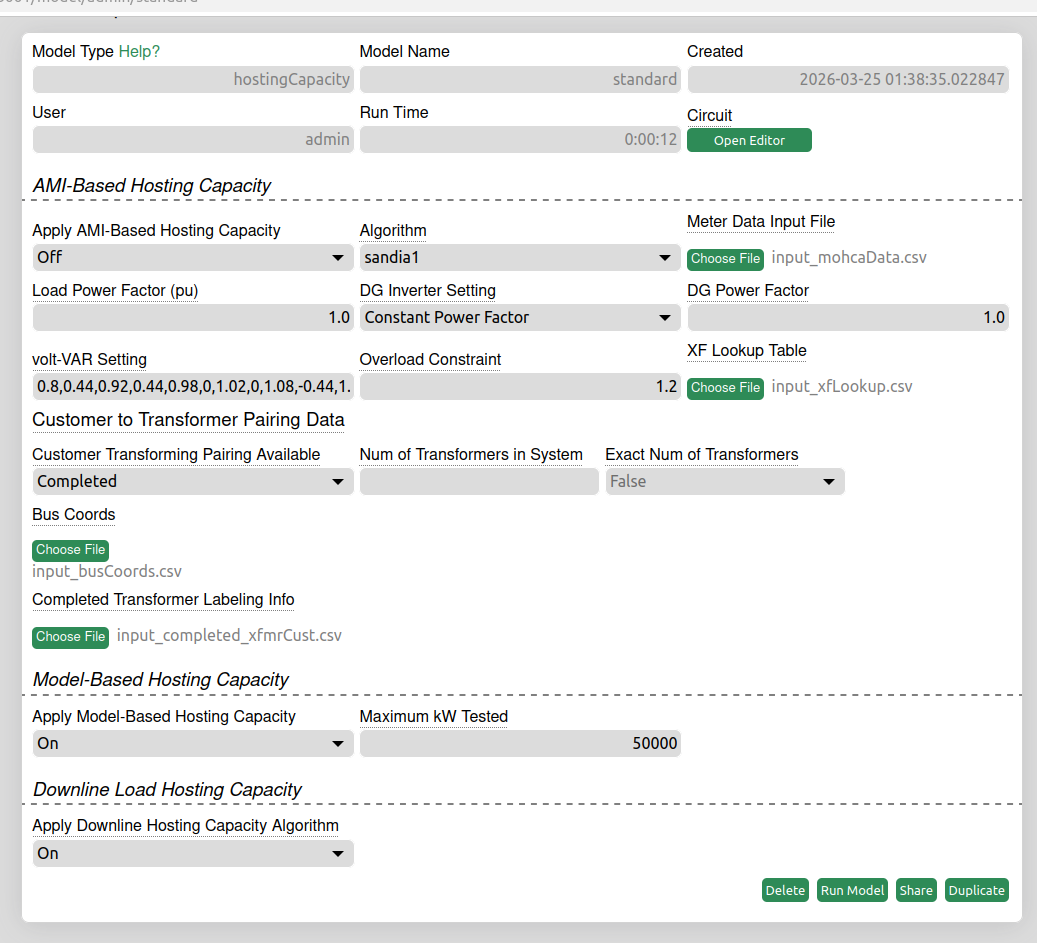This screenshot has height=943, width=1037.
Task: Click the input_busCoords.csv file name
Action: point(107,571)
